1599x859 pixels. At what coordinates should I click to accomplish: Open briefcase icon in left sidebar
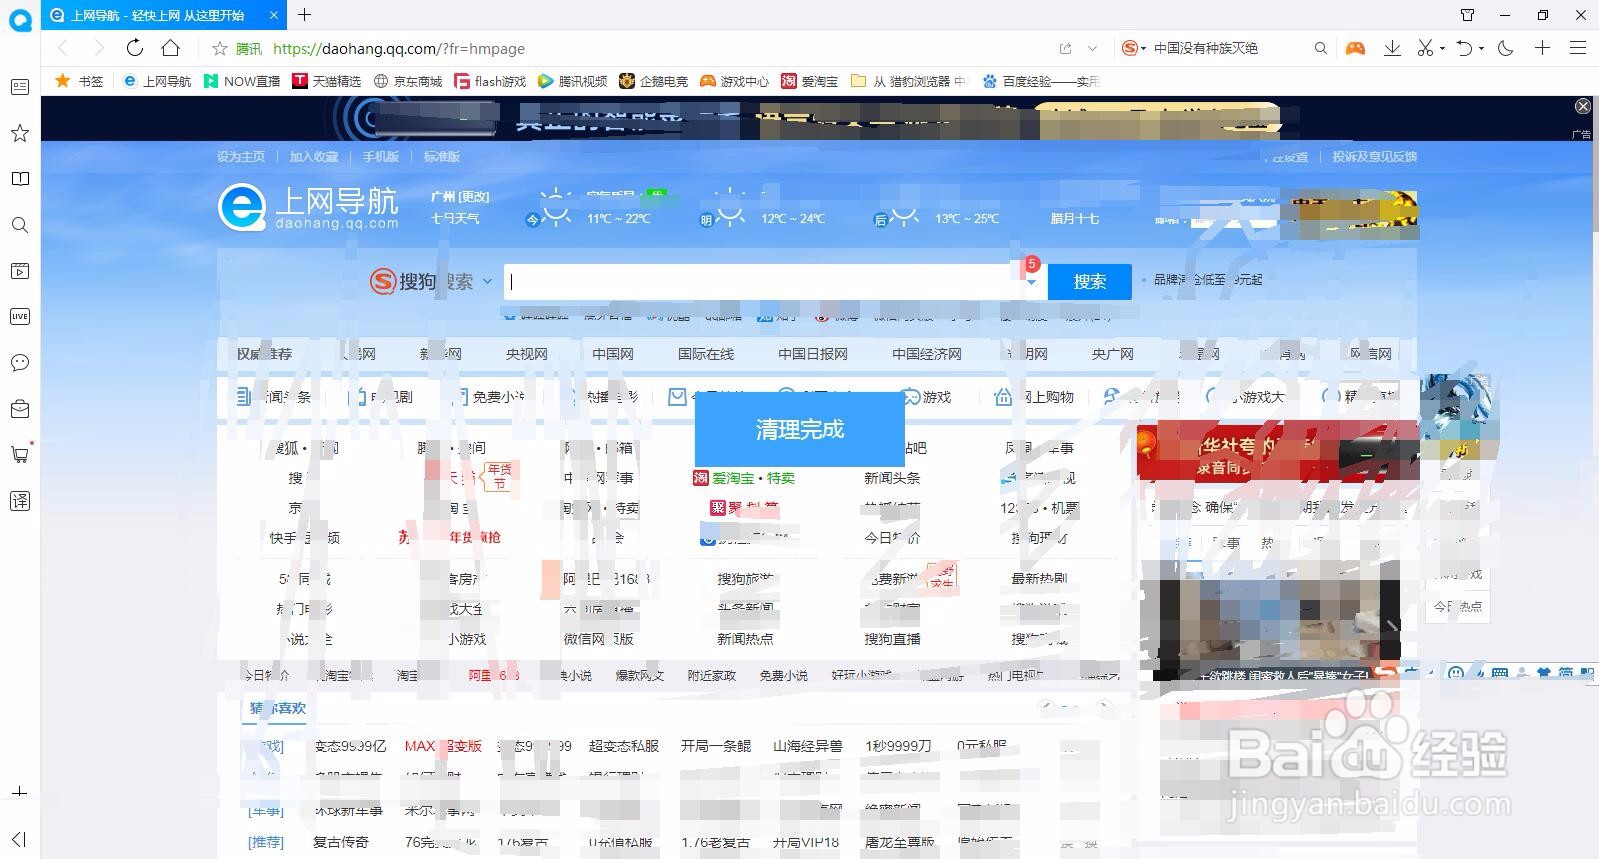20,409
